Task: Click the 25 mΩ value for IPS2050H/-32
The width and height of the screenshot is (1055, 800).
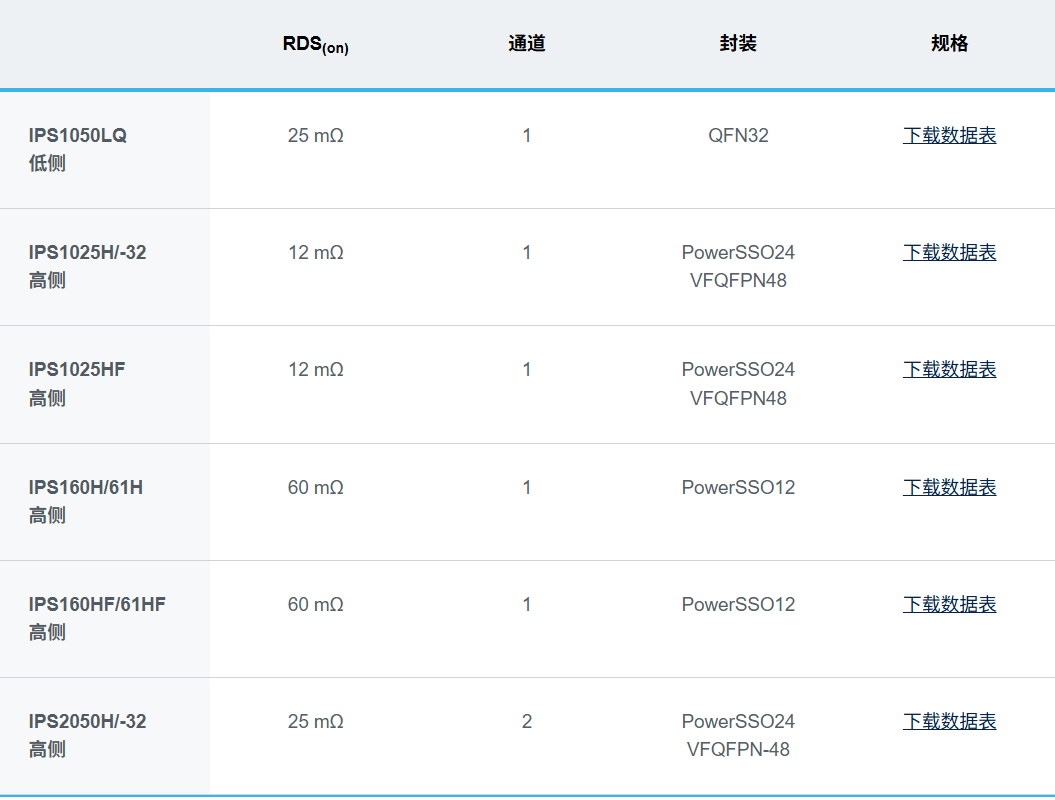Action: (316, 721)
